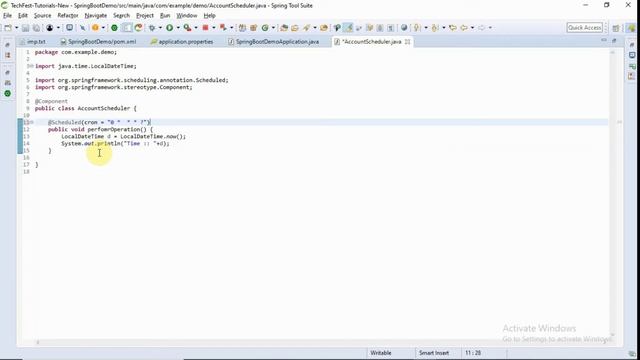The image size is (640, 360).
Task: Open the Debug dropdown arrow
Action: (160, 28)
